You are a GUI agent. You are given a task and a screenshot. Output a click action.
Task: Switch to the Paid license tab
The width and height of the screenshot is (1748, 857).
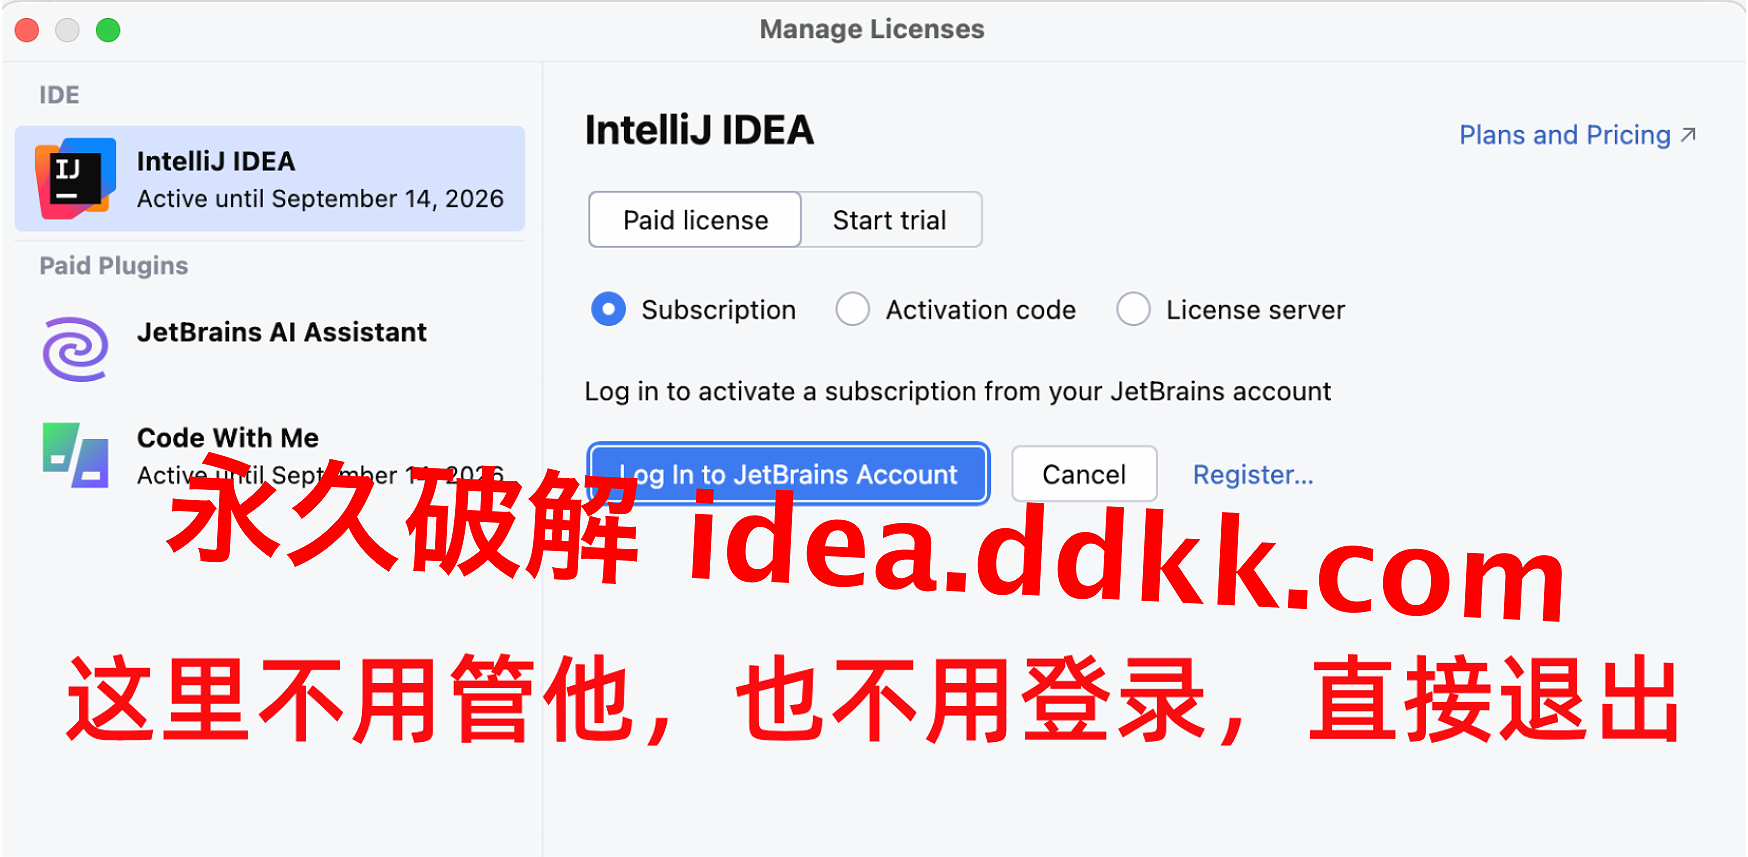click(695, 220)
